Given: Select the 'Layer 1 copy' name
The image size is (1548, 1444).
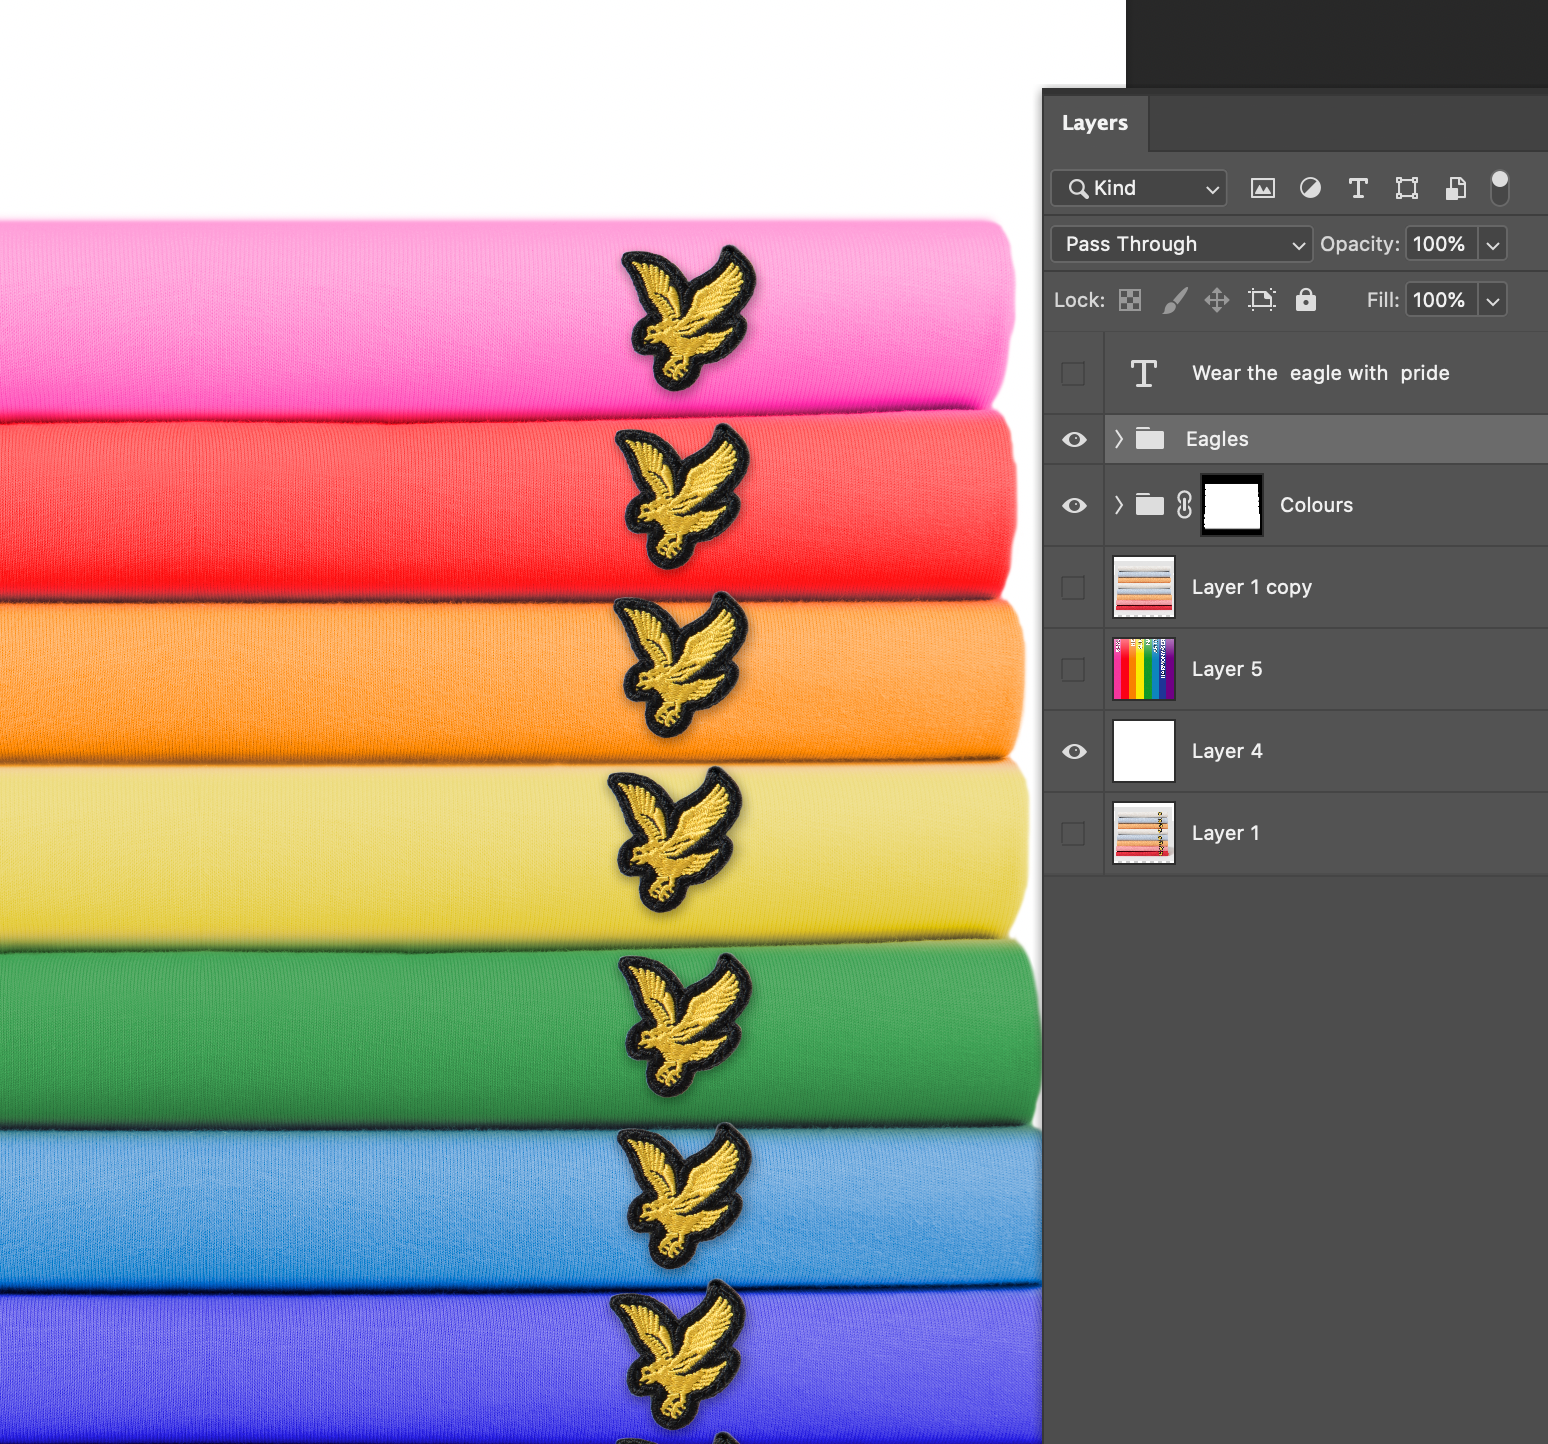Looking at the screenshot, I should [1252, 587].
